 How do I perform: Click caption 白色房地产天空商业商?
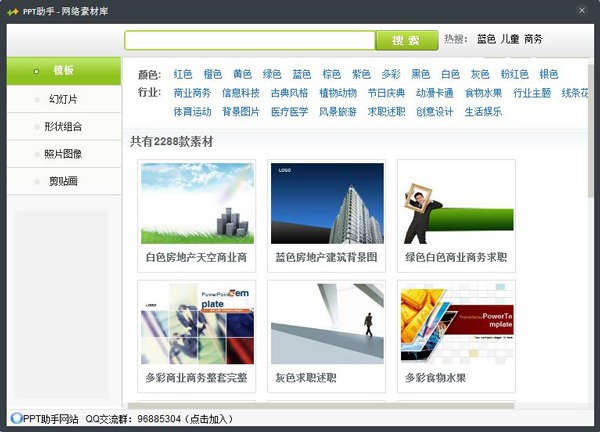[x=196, y=258]
